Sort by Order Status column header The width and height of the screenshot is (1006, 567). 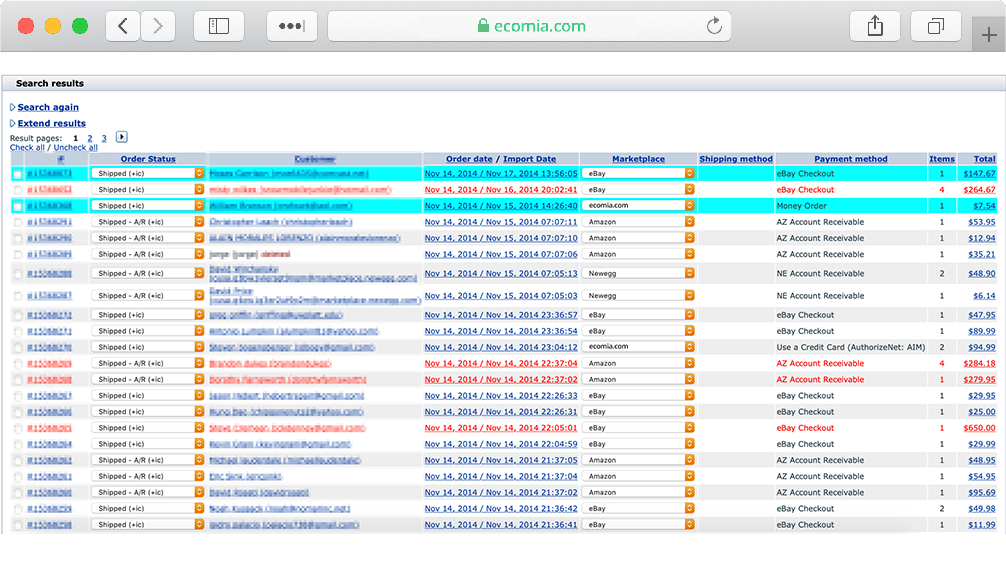pyautogui.click(x=148, y=159)
